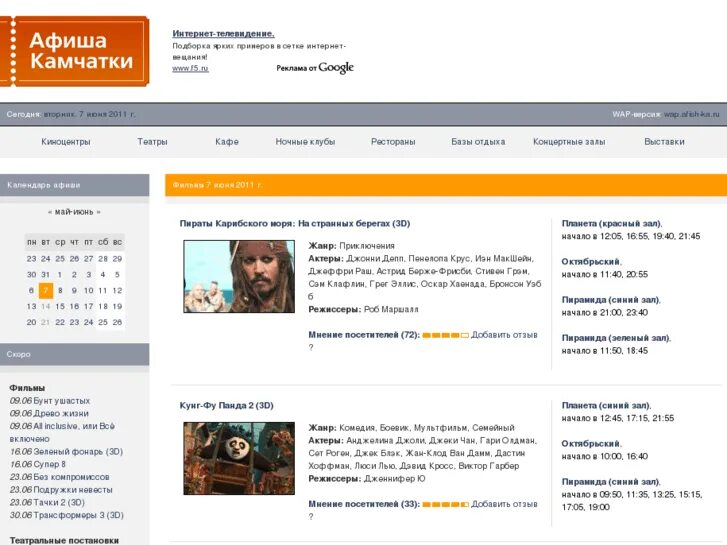Click director name Роб Маршалл
Screen dimensions: 727x545
click(391, 309)
